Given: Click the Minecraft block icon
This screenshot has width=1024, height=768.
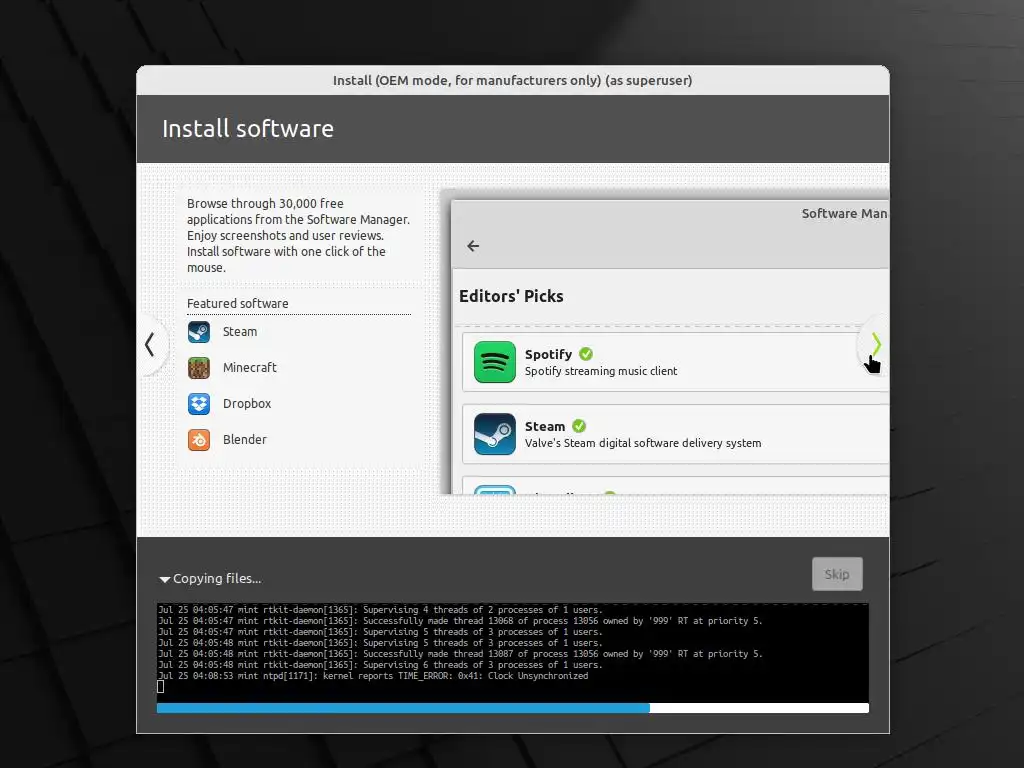Looking at the screenshot, I should tap(199, 368).
